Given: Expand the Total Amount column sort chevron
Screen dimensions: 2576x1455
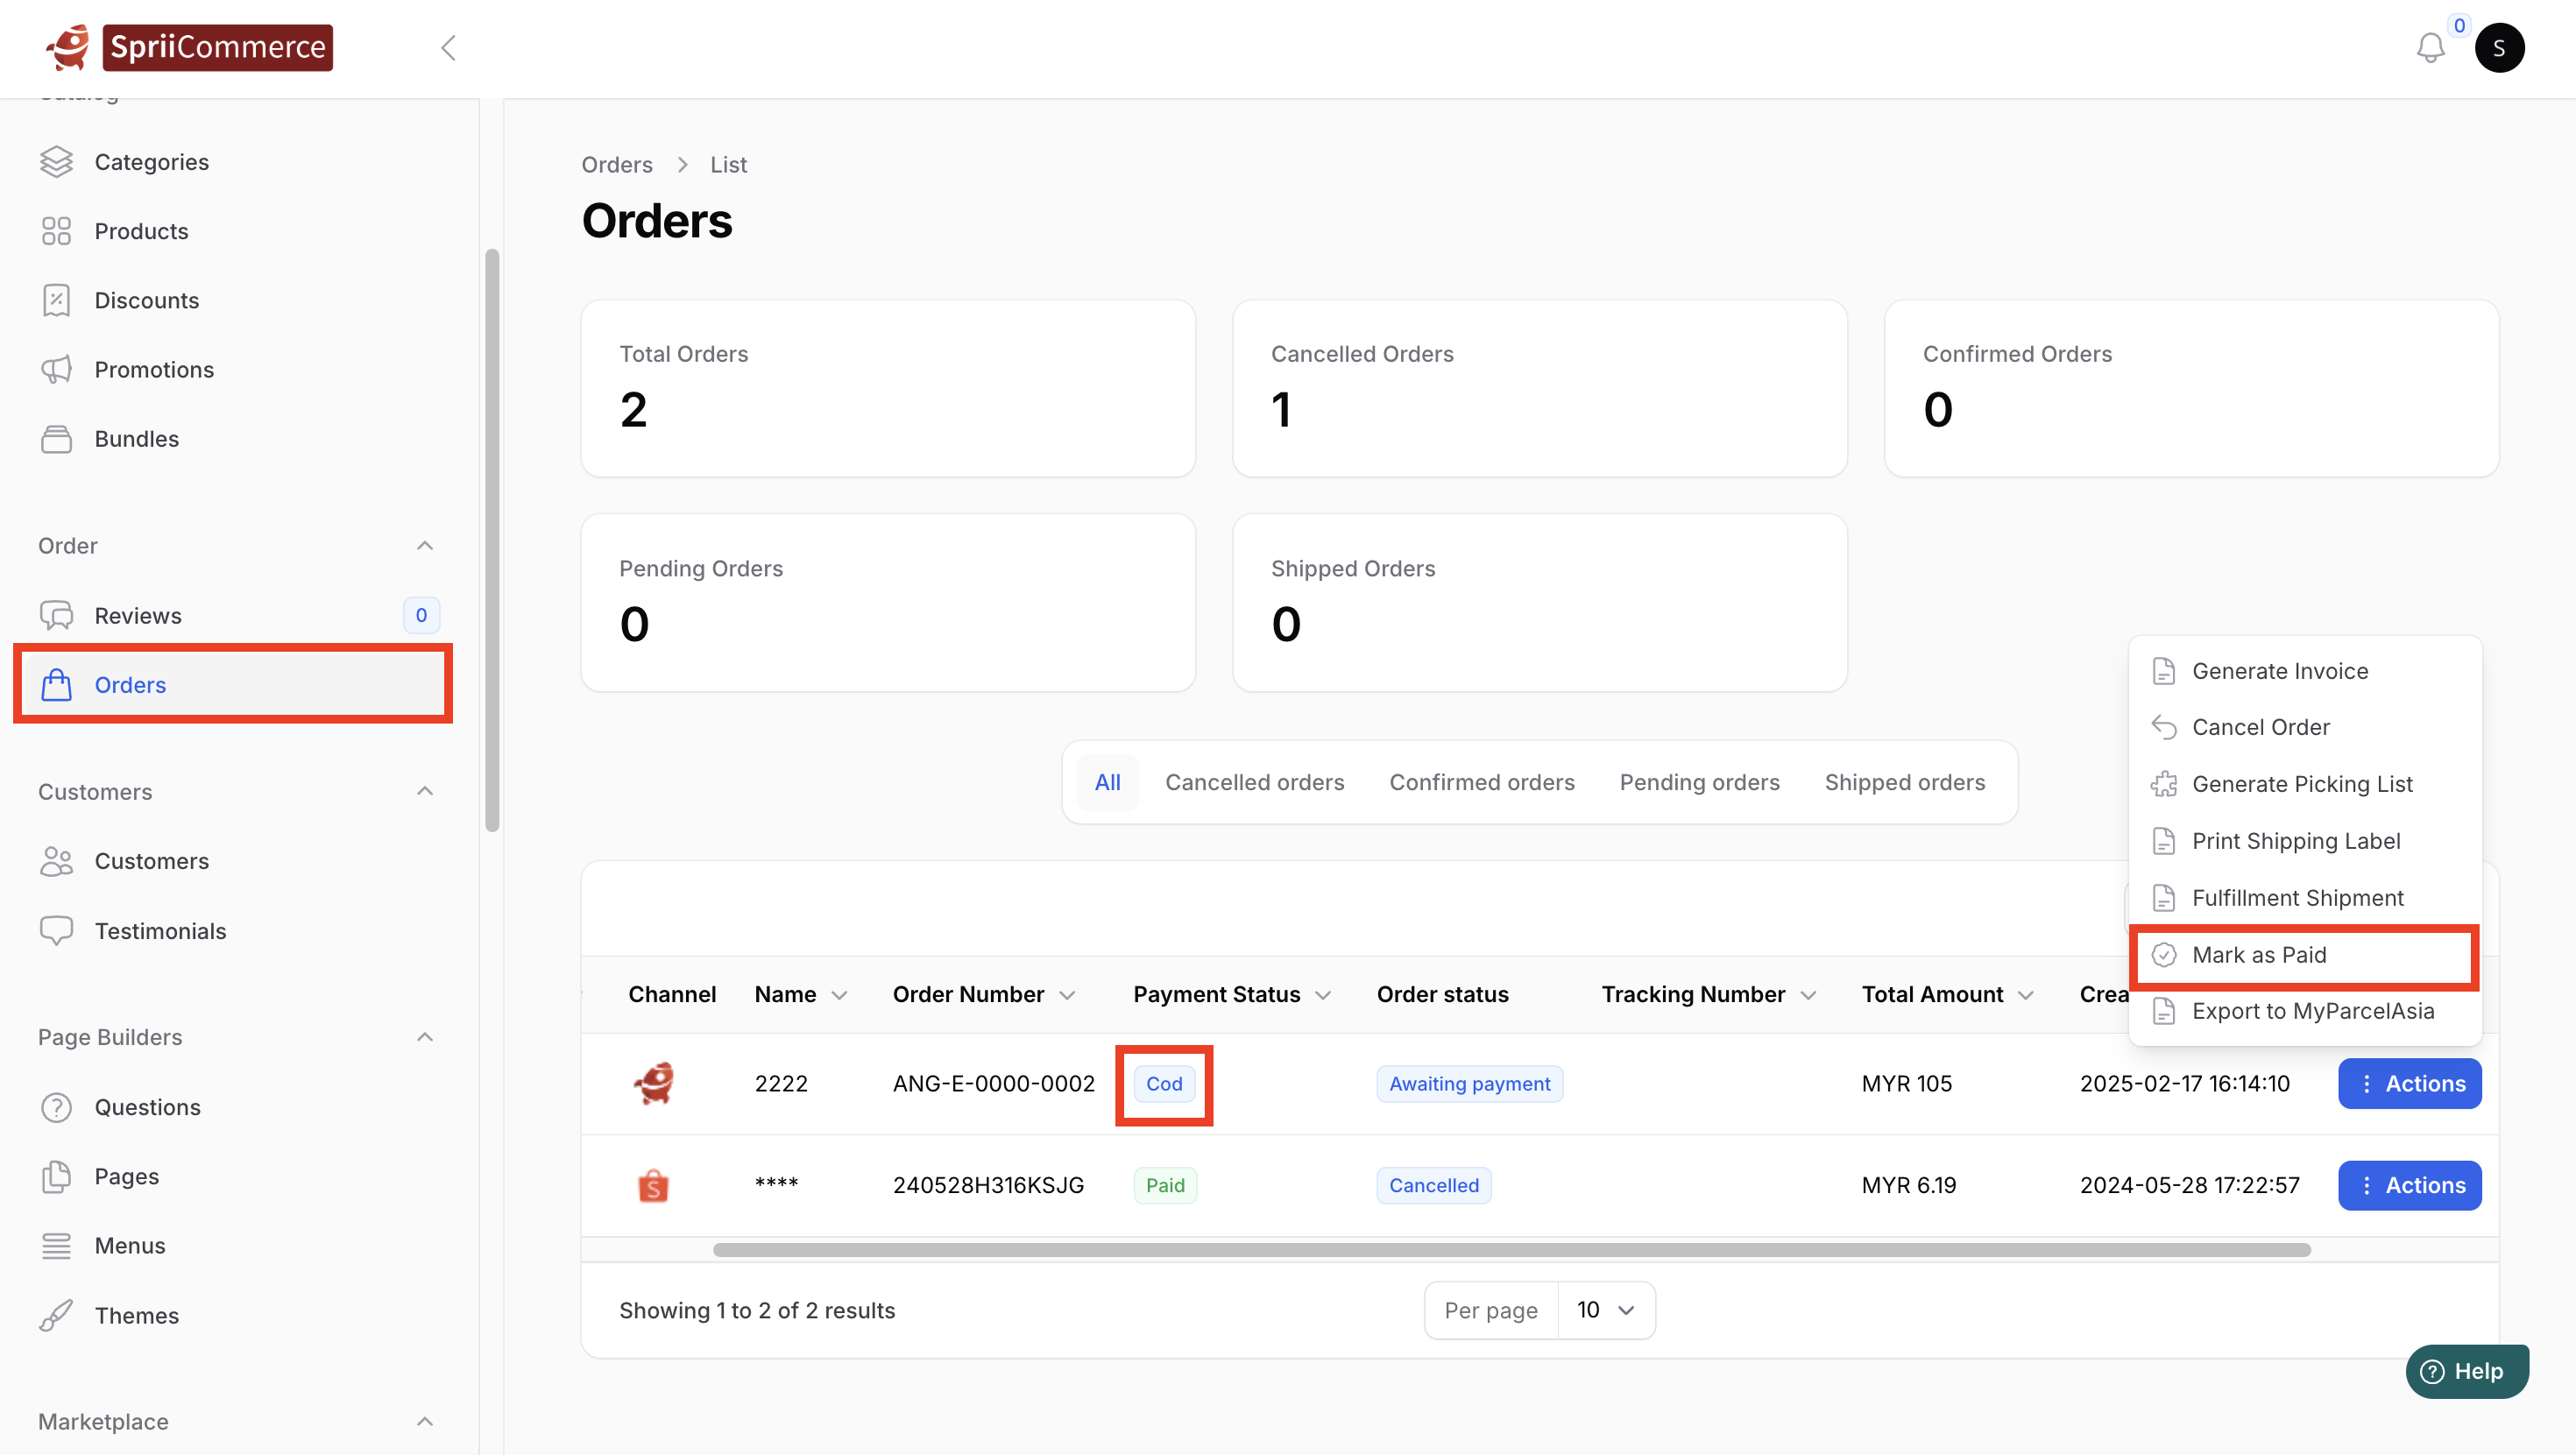Looking at the screenshot, I should (2026, 995).
